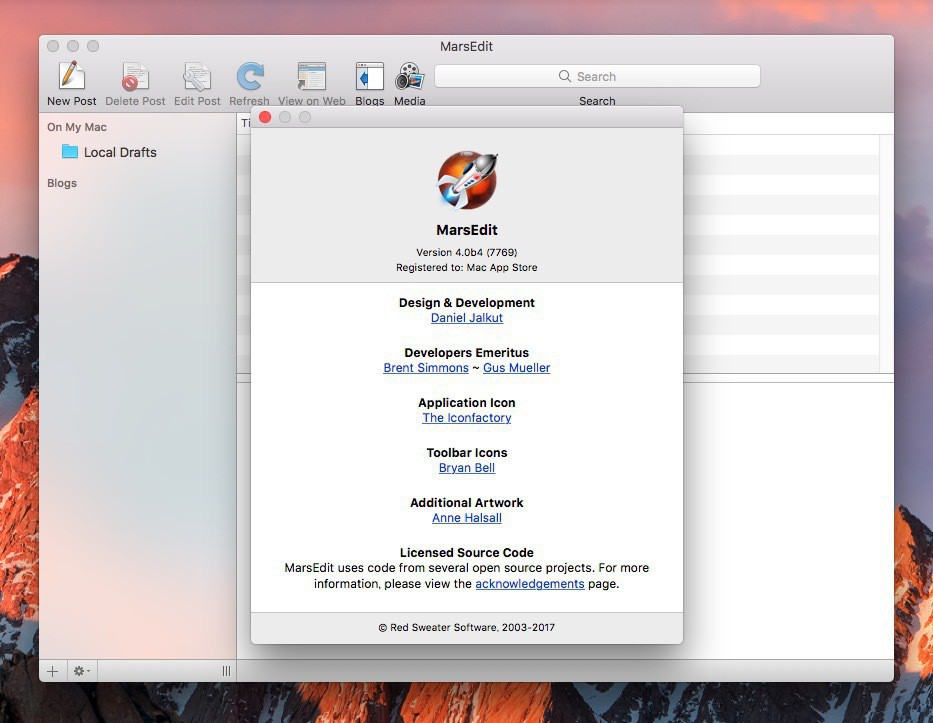Click the Bryan Bell link
This screenshot has height=723, width=933.
(467, 468)
